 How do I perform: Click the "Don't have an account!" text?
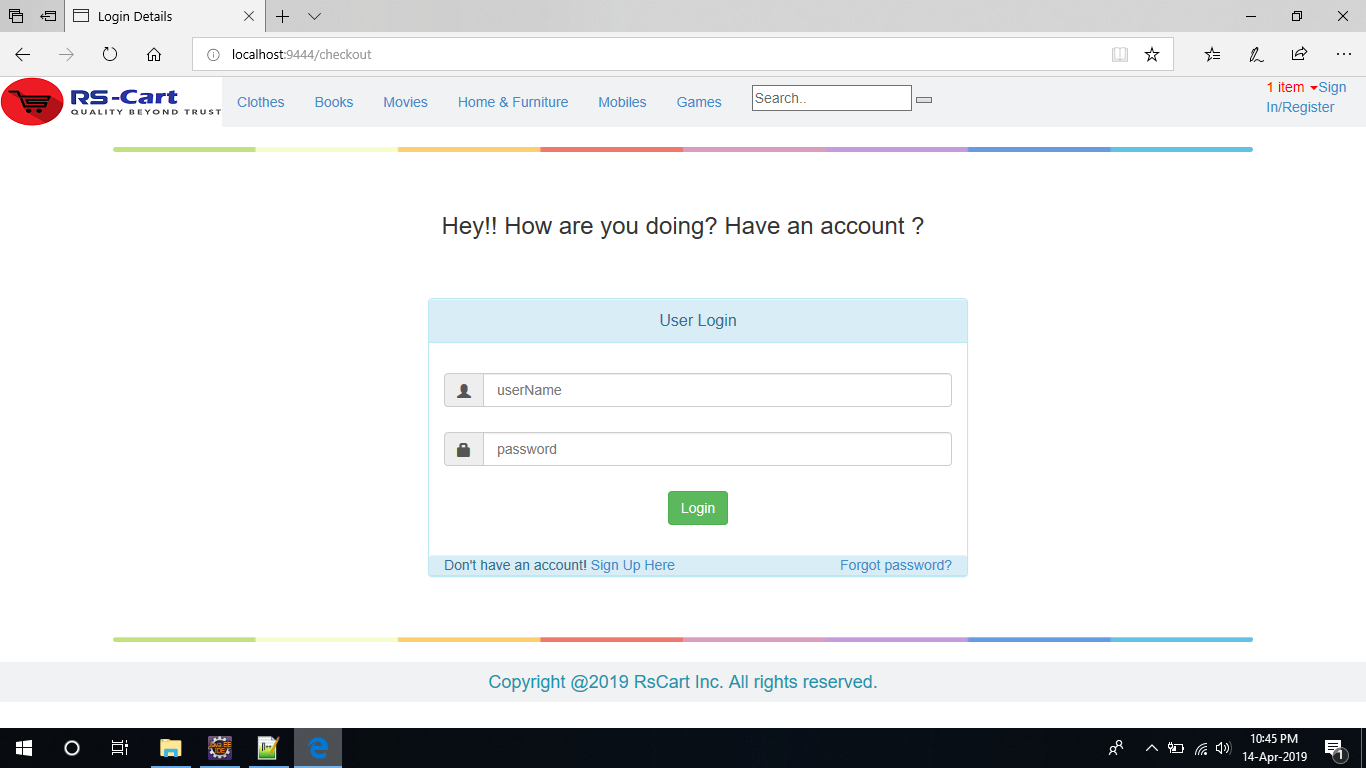(516, 565)
